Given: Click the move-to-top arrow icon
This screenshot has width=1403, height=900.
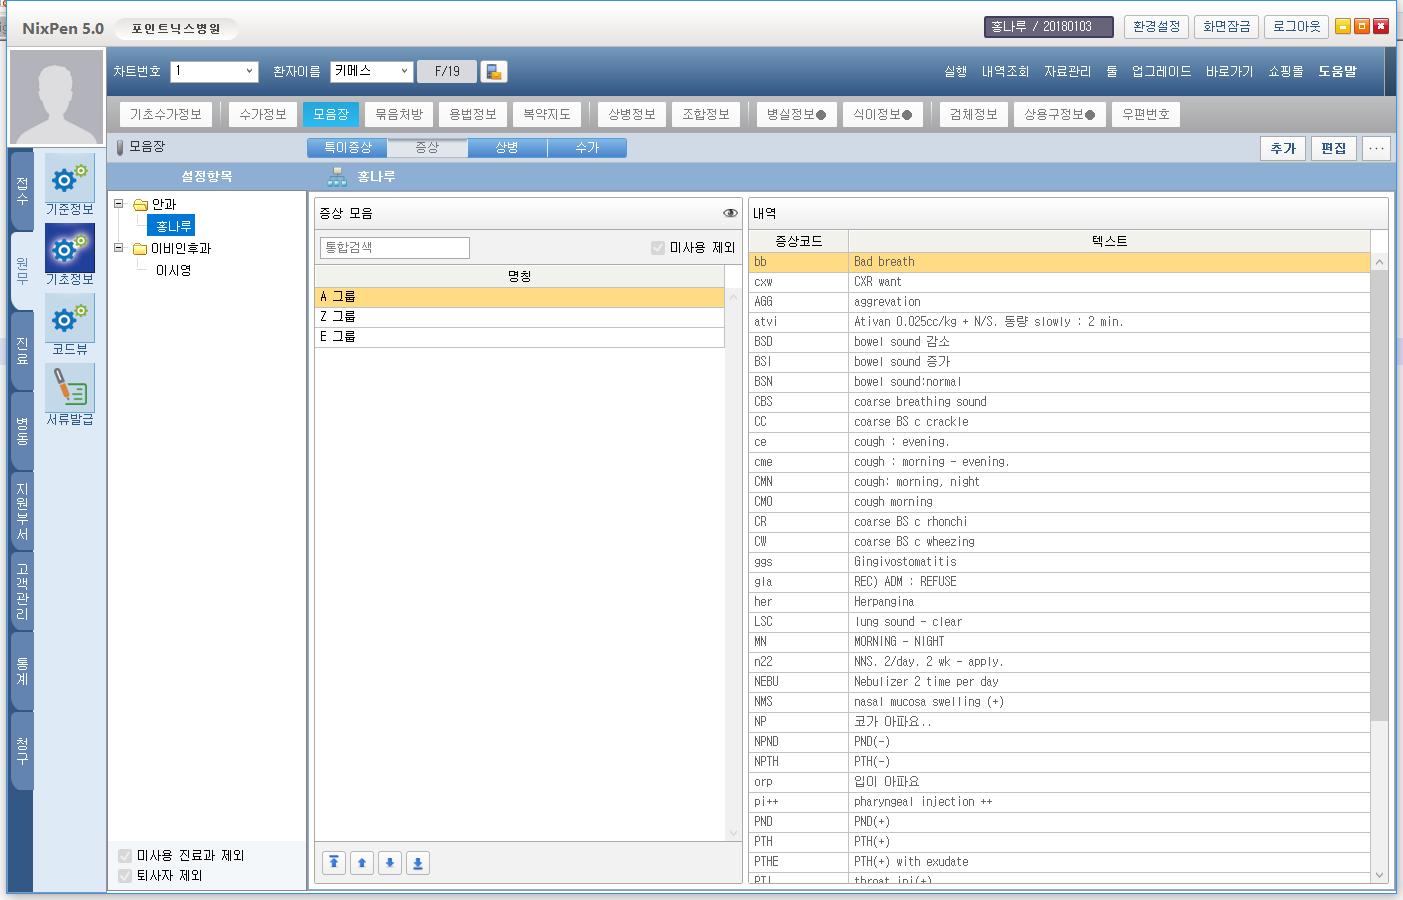Looking at the screenshot, I should (334, 863).
